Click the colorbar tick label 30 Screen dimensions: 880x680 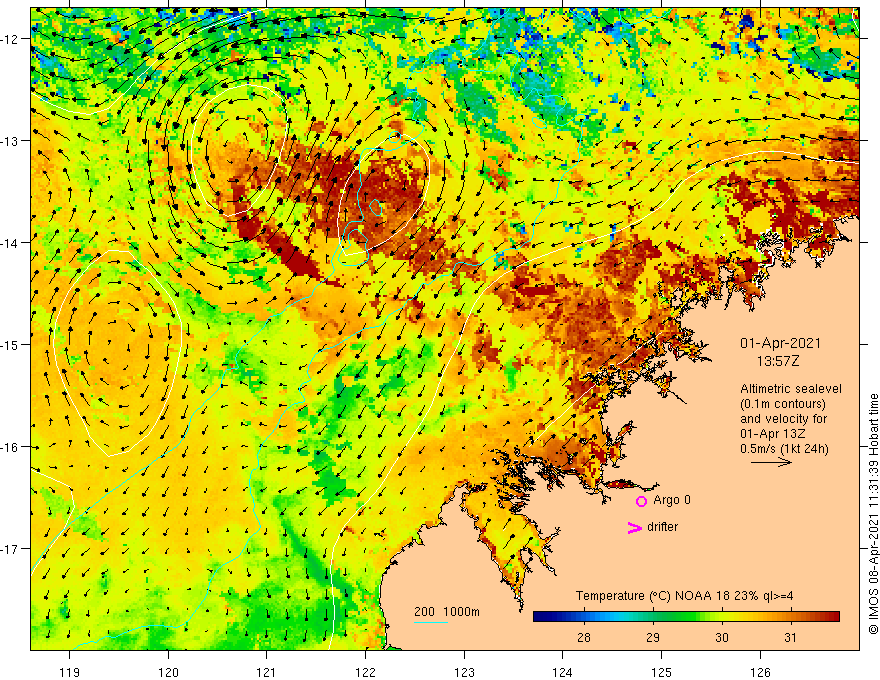[722, 637]
